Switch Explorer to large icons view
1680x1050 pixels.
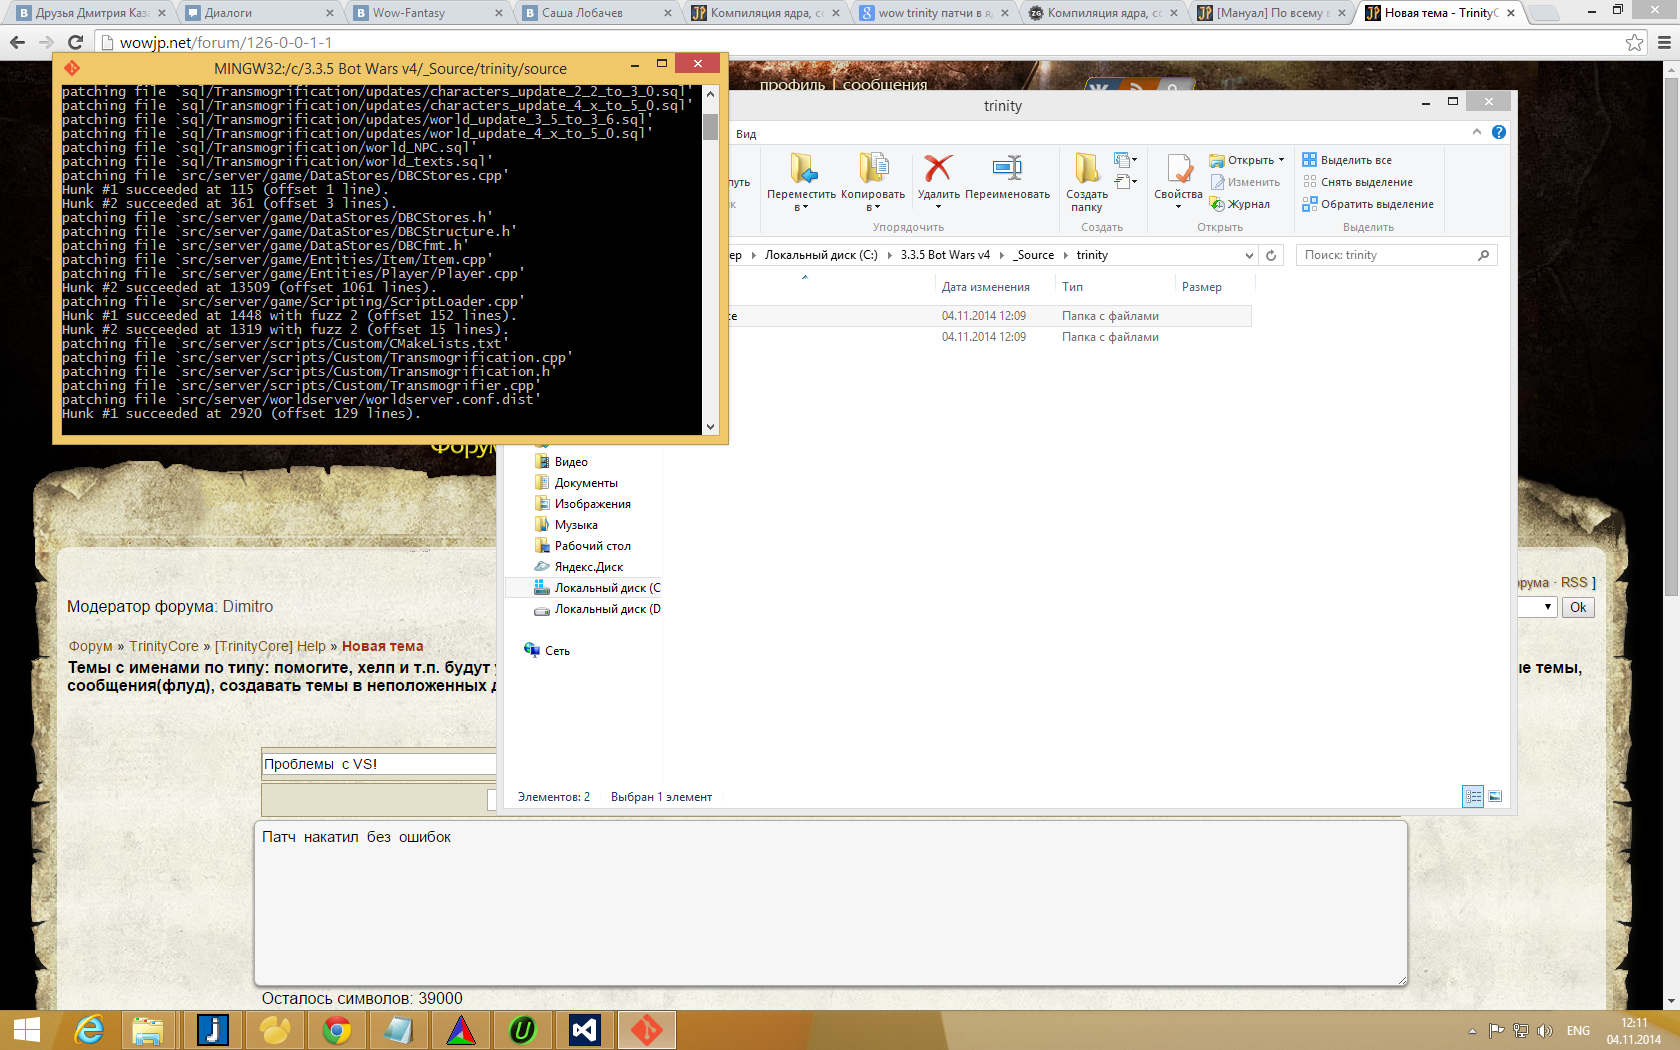[1495, 796]
